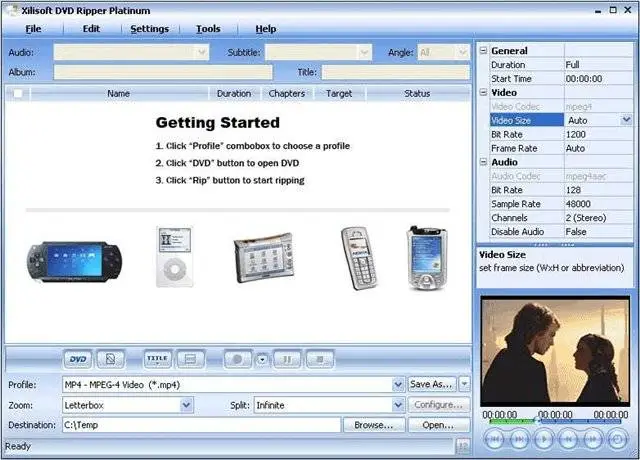
Task: Click the round Rip record button
Action: click(x=237, y=359)
